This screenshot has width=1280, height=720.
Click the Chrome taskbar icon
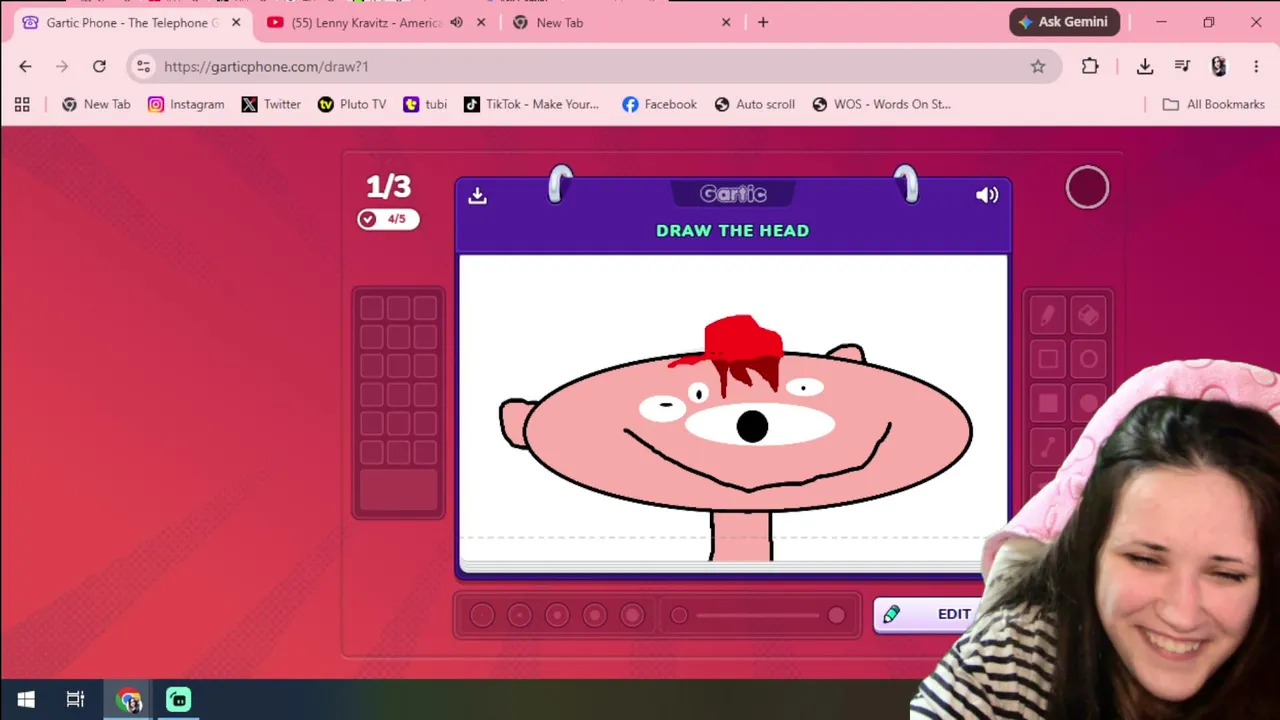pos(129,700)
